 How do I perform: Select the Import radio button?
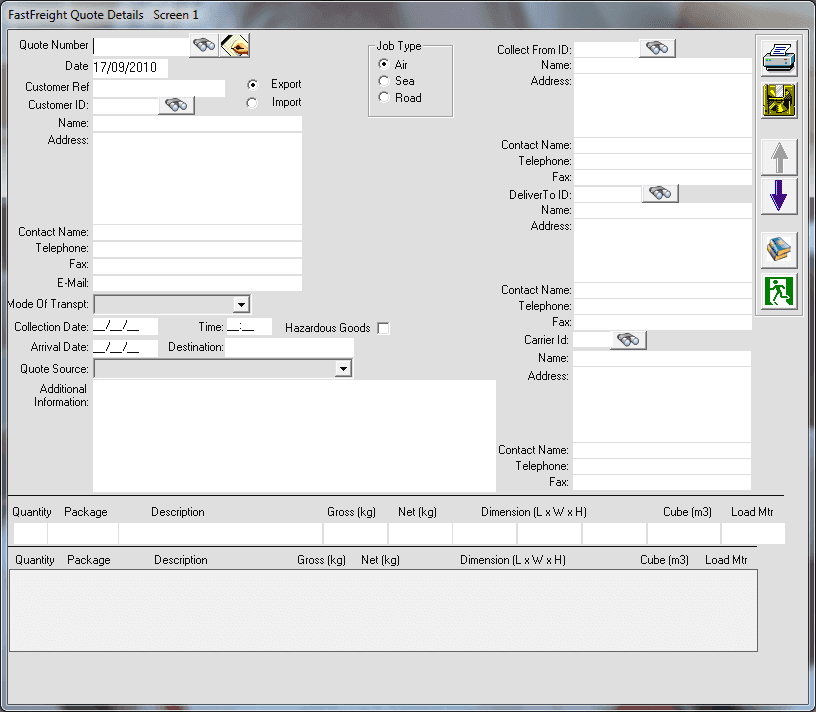(x=252, y=103)
